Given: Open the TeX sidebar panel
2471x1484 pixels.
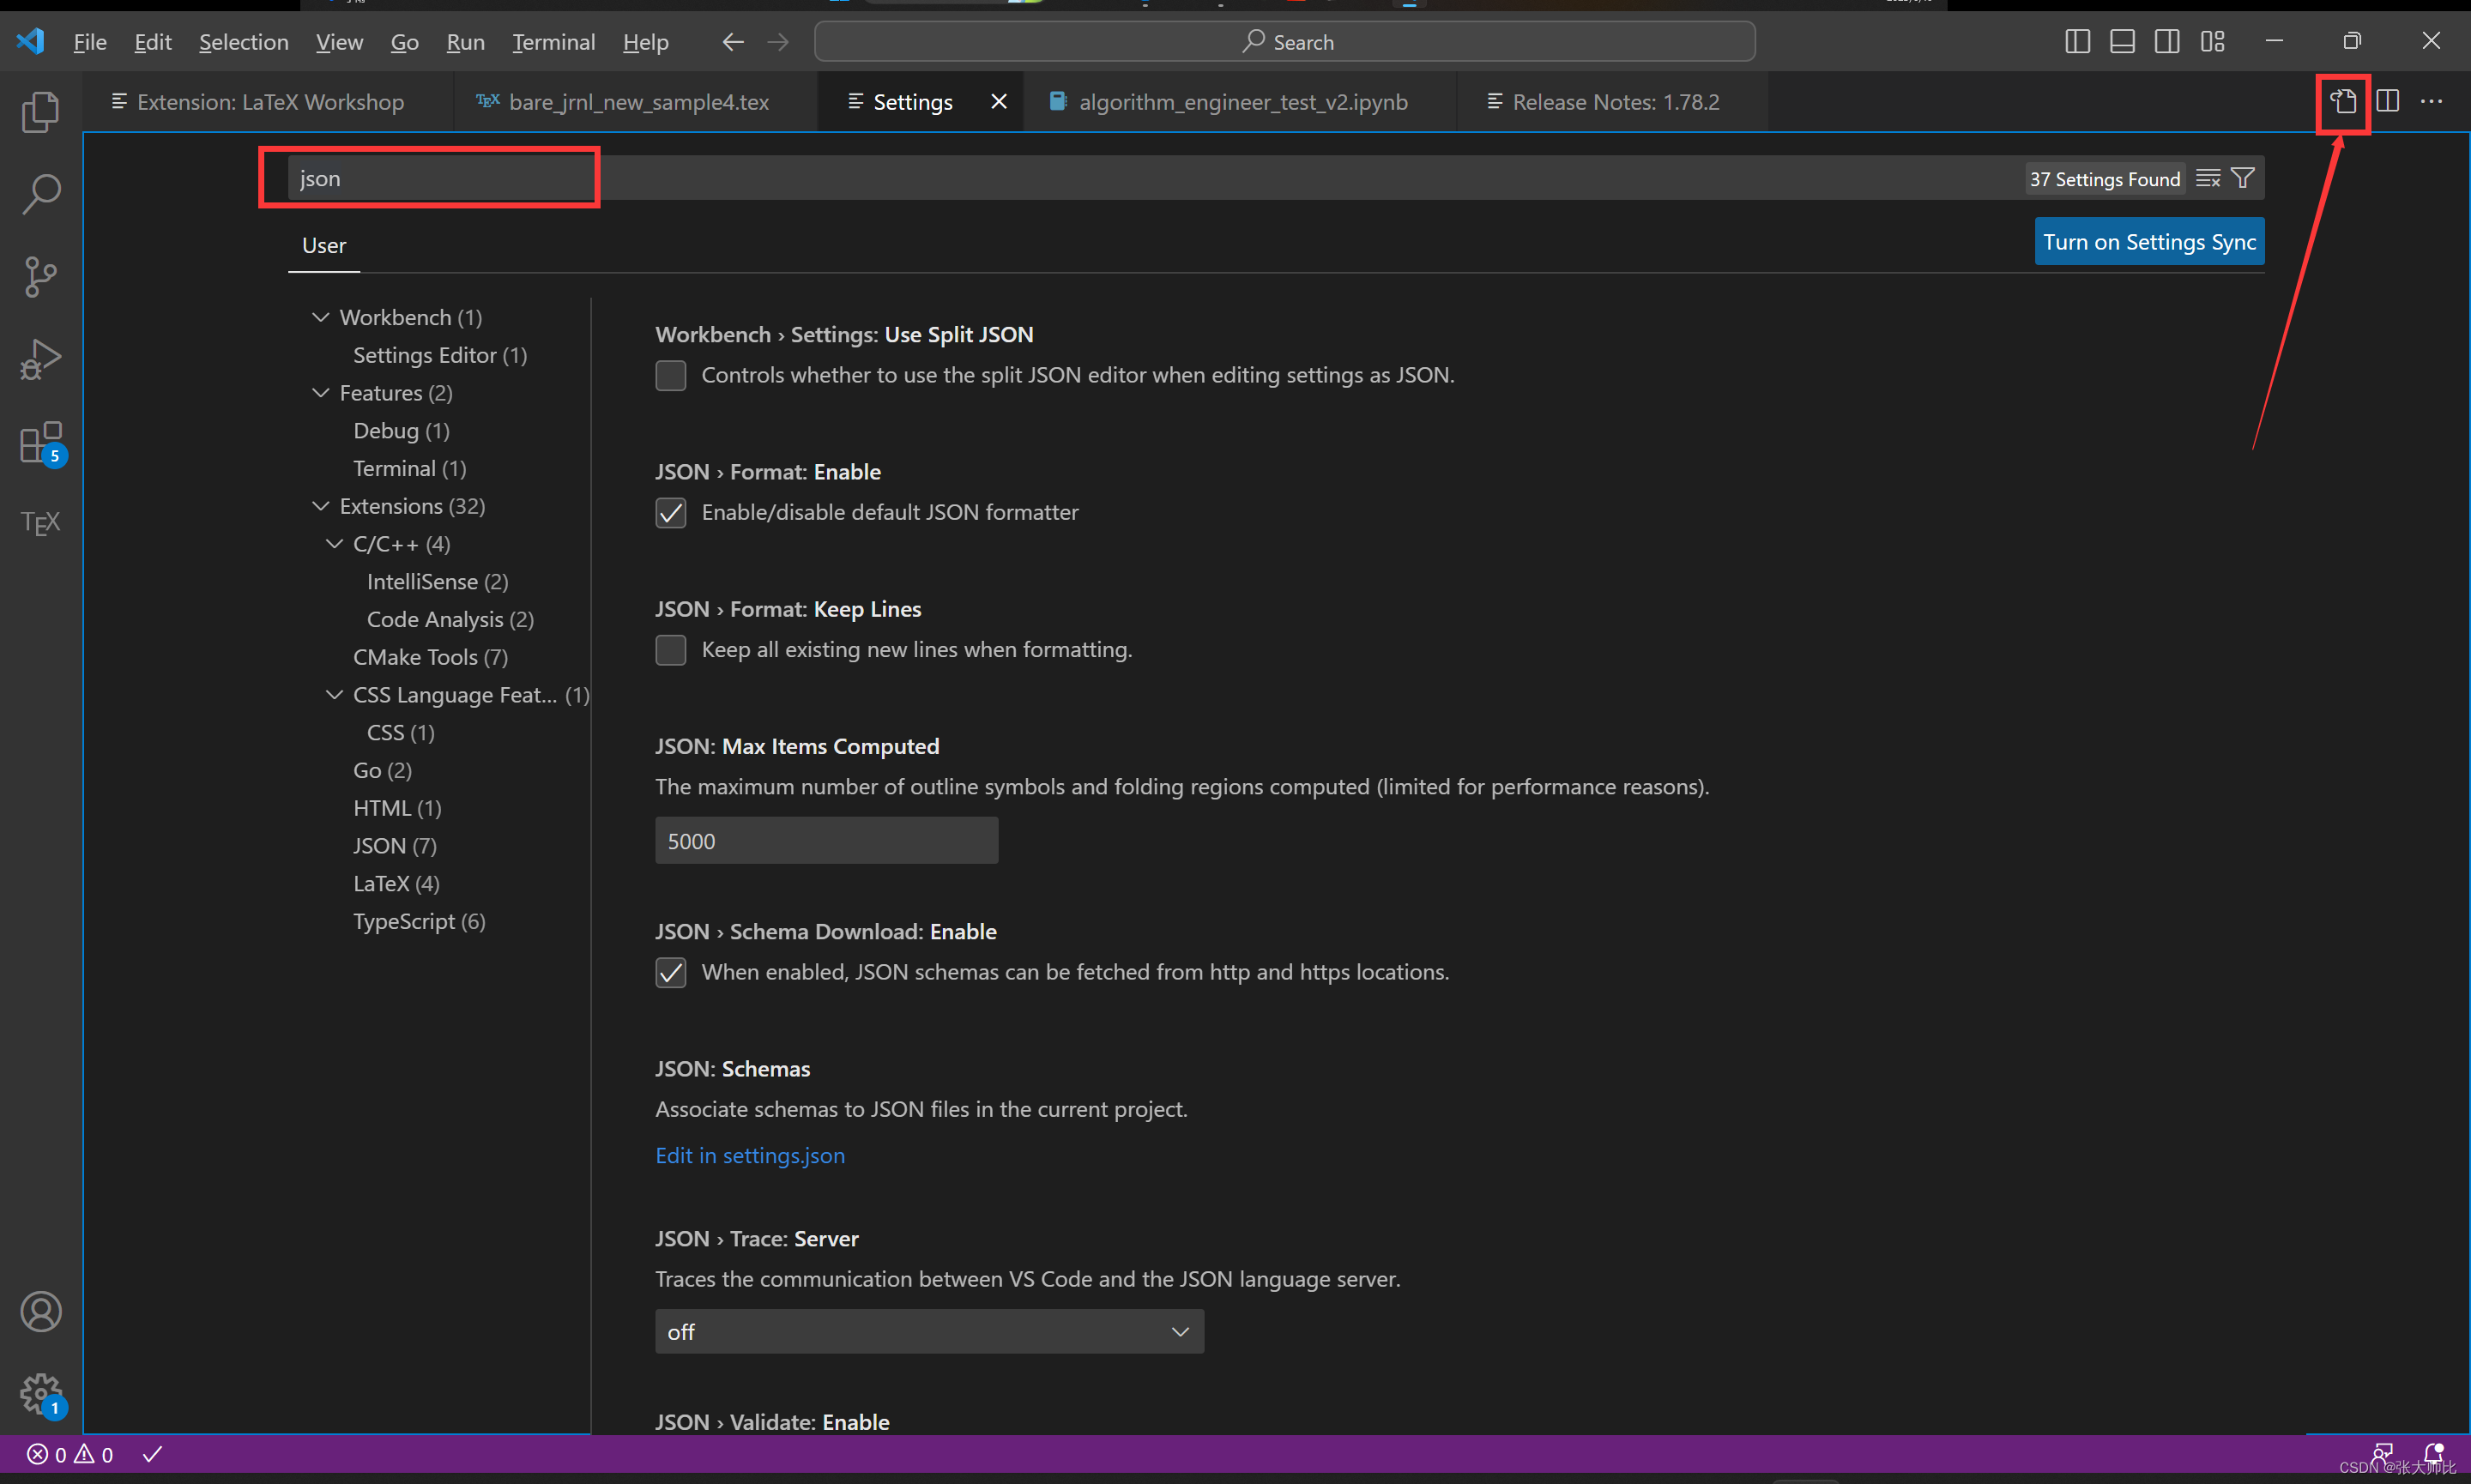Looking at the screenshot, I should pyautogui.click(x=41, y=523).
